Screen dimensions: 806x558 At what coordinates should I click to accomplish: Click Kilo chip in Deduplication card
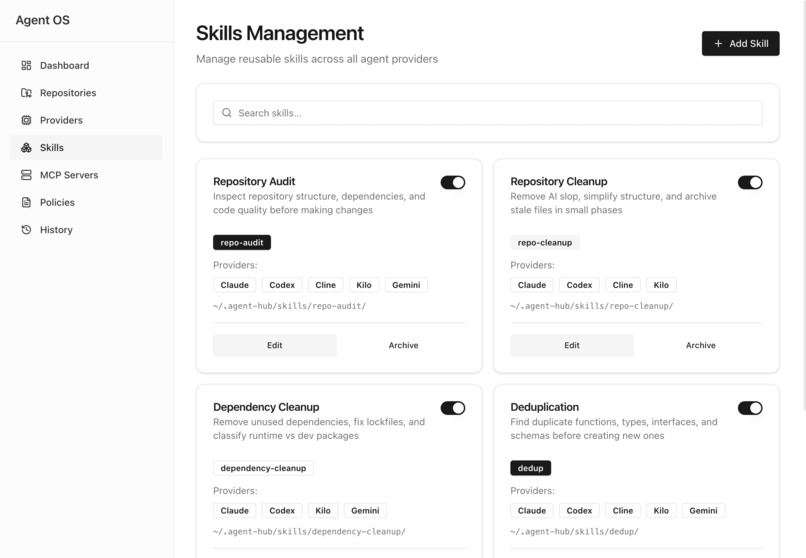[661, 511]
